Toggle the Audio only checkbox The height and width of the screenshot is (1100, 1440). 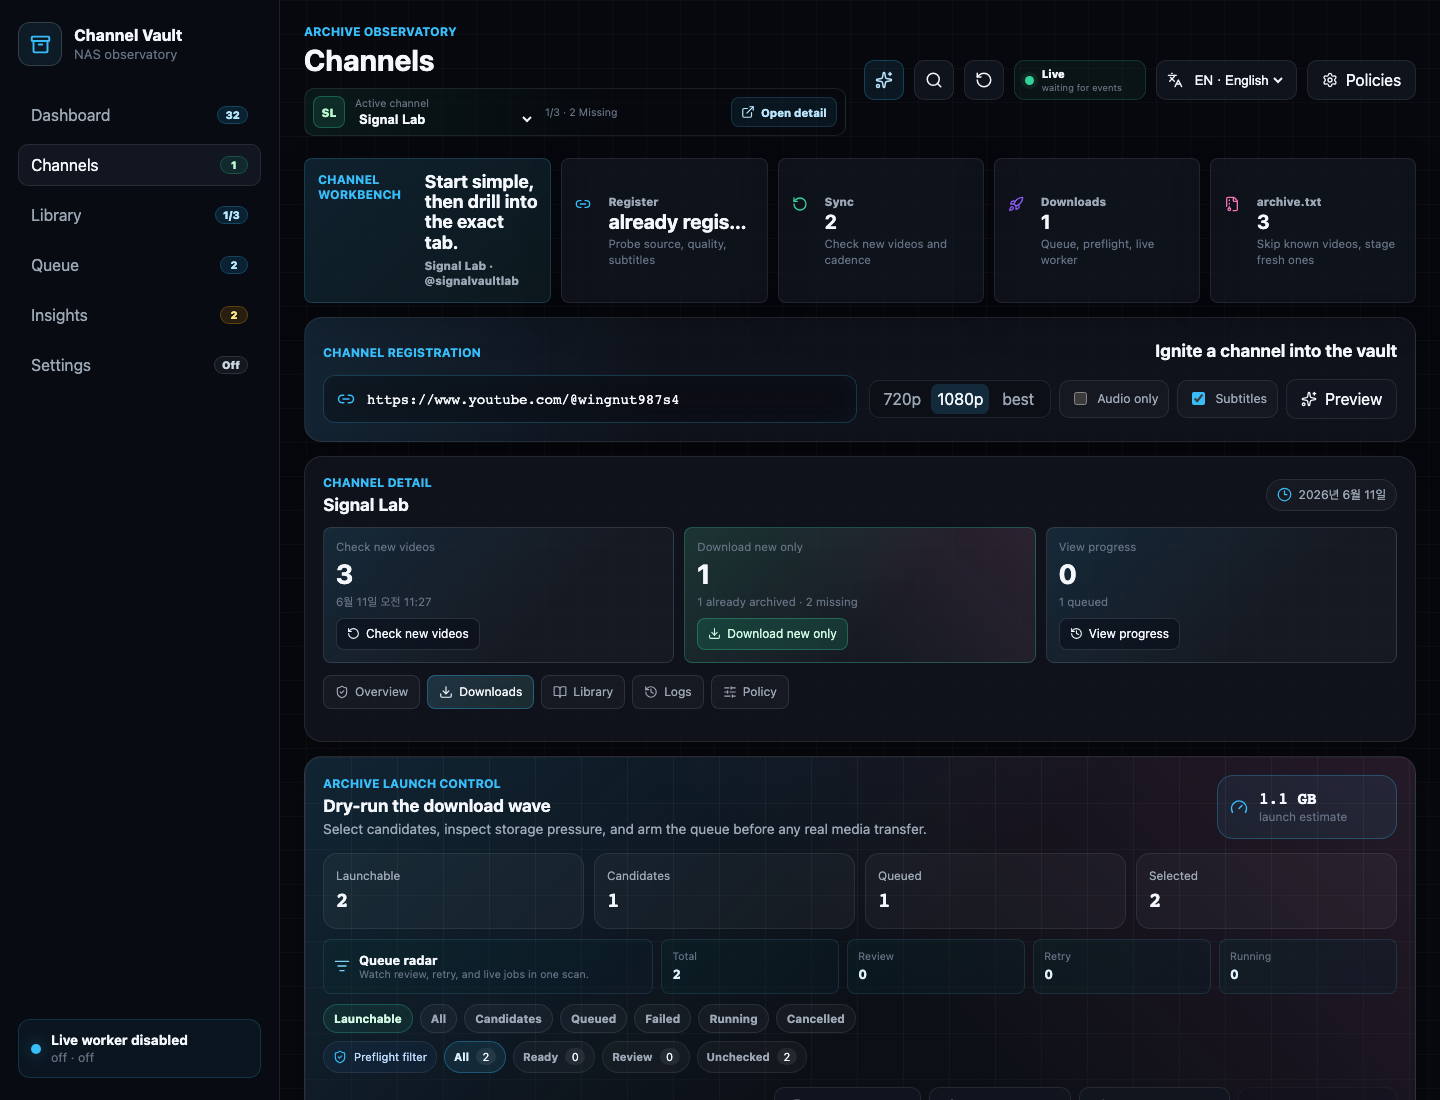point(1080,398)
